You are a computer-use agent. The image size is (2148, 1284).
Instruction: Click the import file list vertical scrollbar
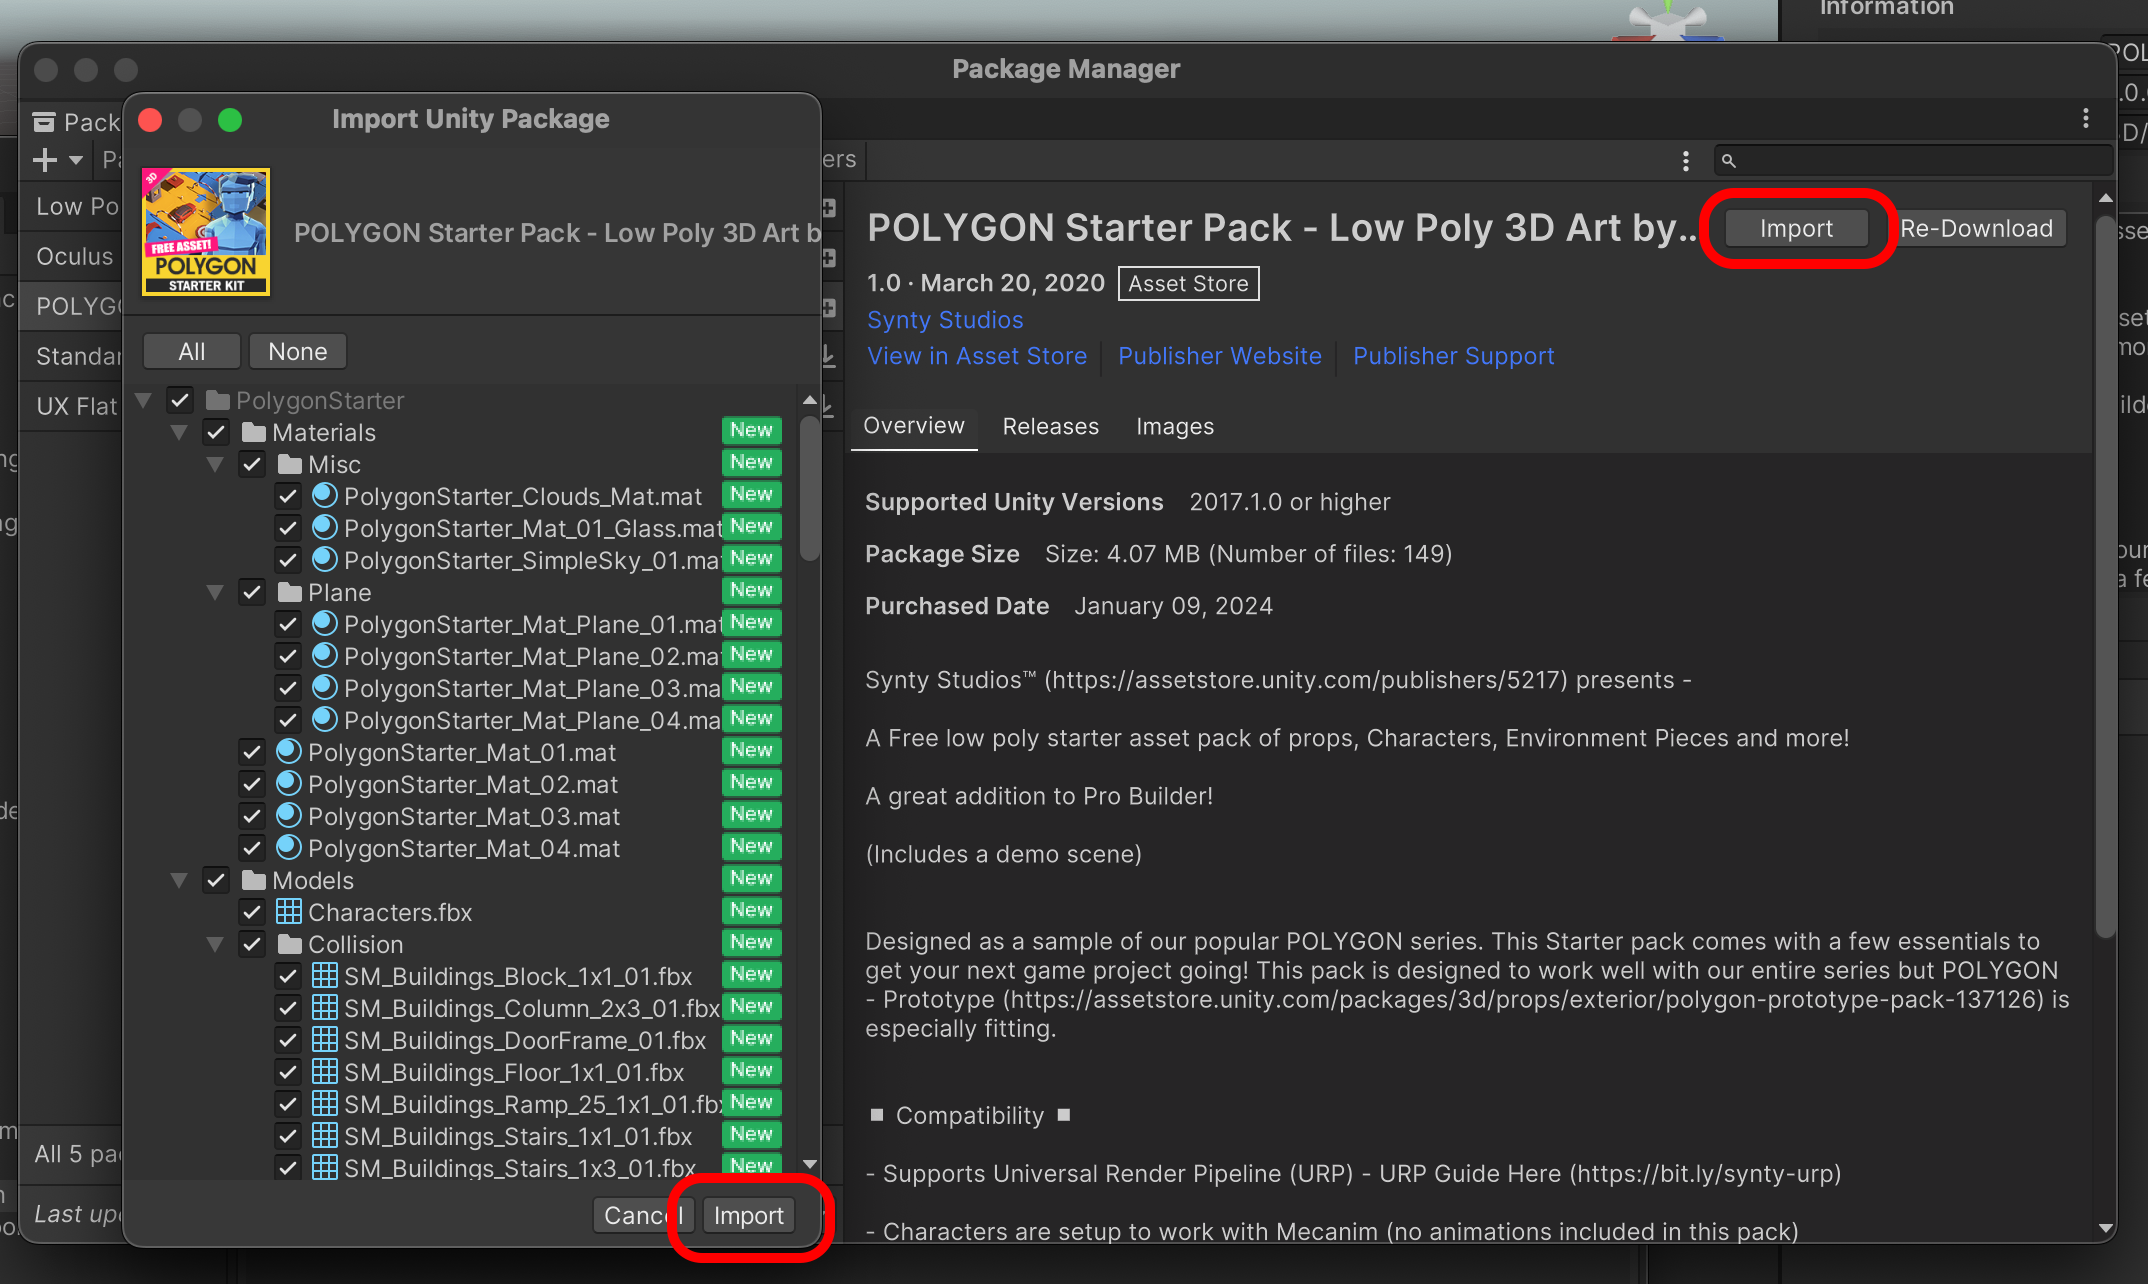click(x=810, y=490)
